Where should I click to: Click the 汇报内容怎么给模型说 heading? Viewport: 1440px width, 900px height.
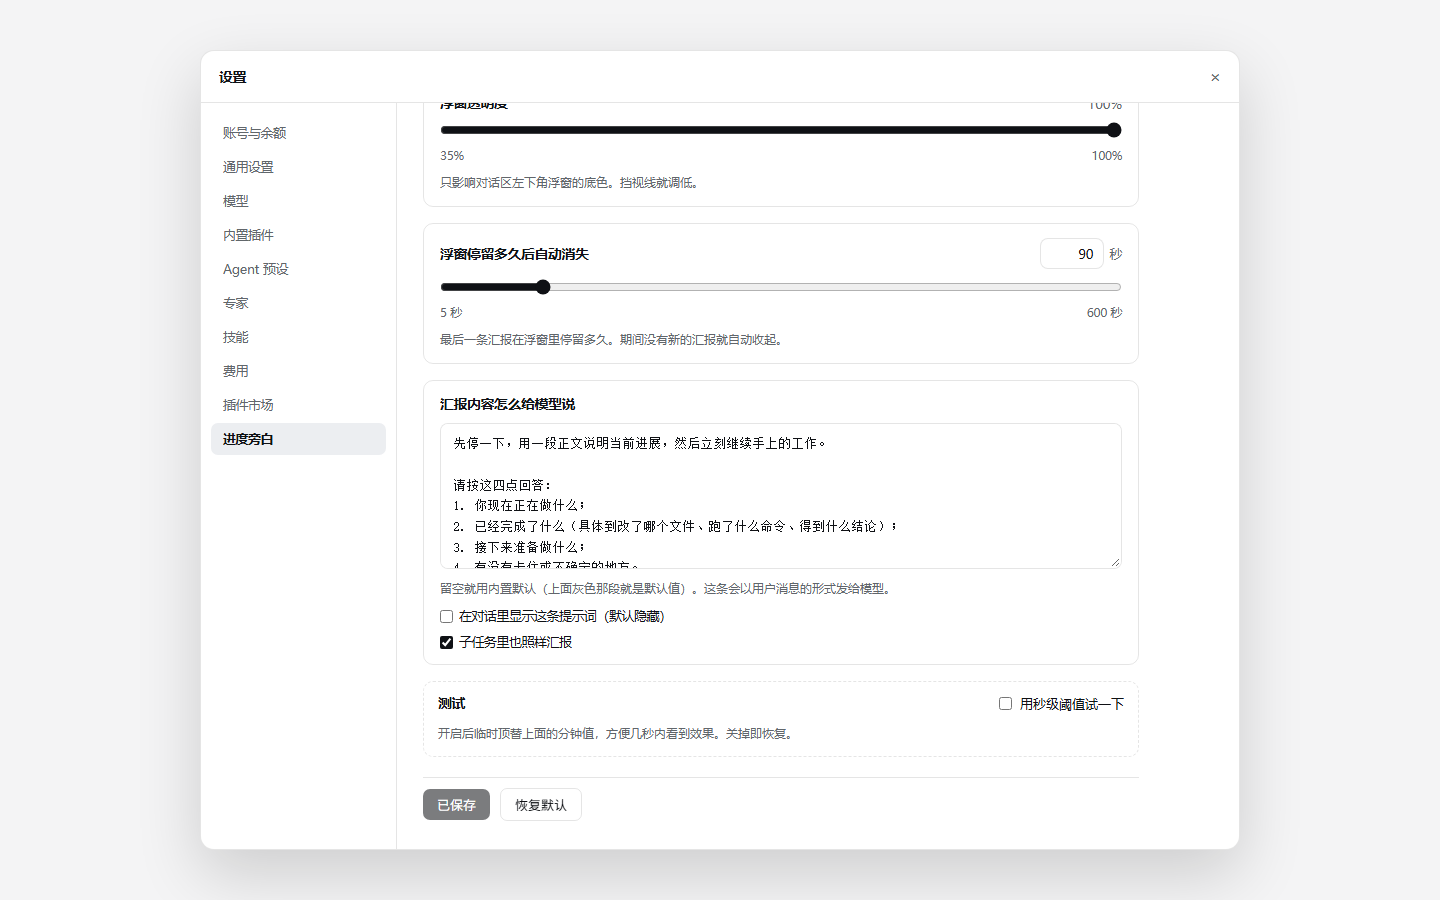pos(508,404)
